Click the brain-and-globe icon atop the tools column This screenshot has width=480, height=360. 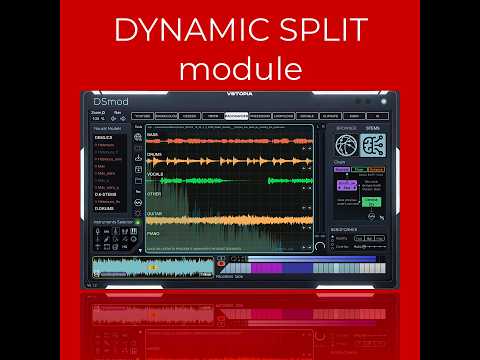point(138,137)
